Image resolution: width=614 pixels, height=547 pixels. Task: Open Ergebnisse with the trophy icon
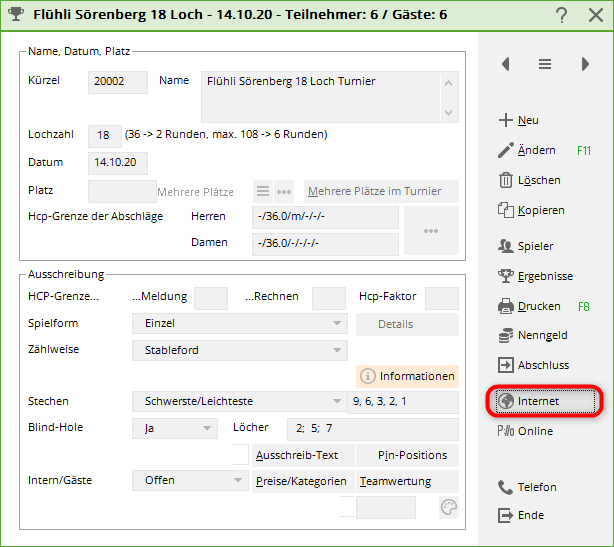535,276
